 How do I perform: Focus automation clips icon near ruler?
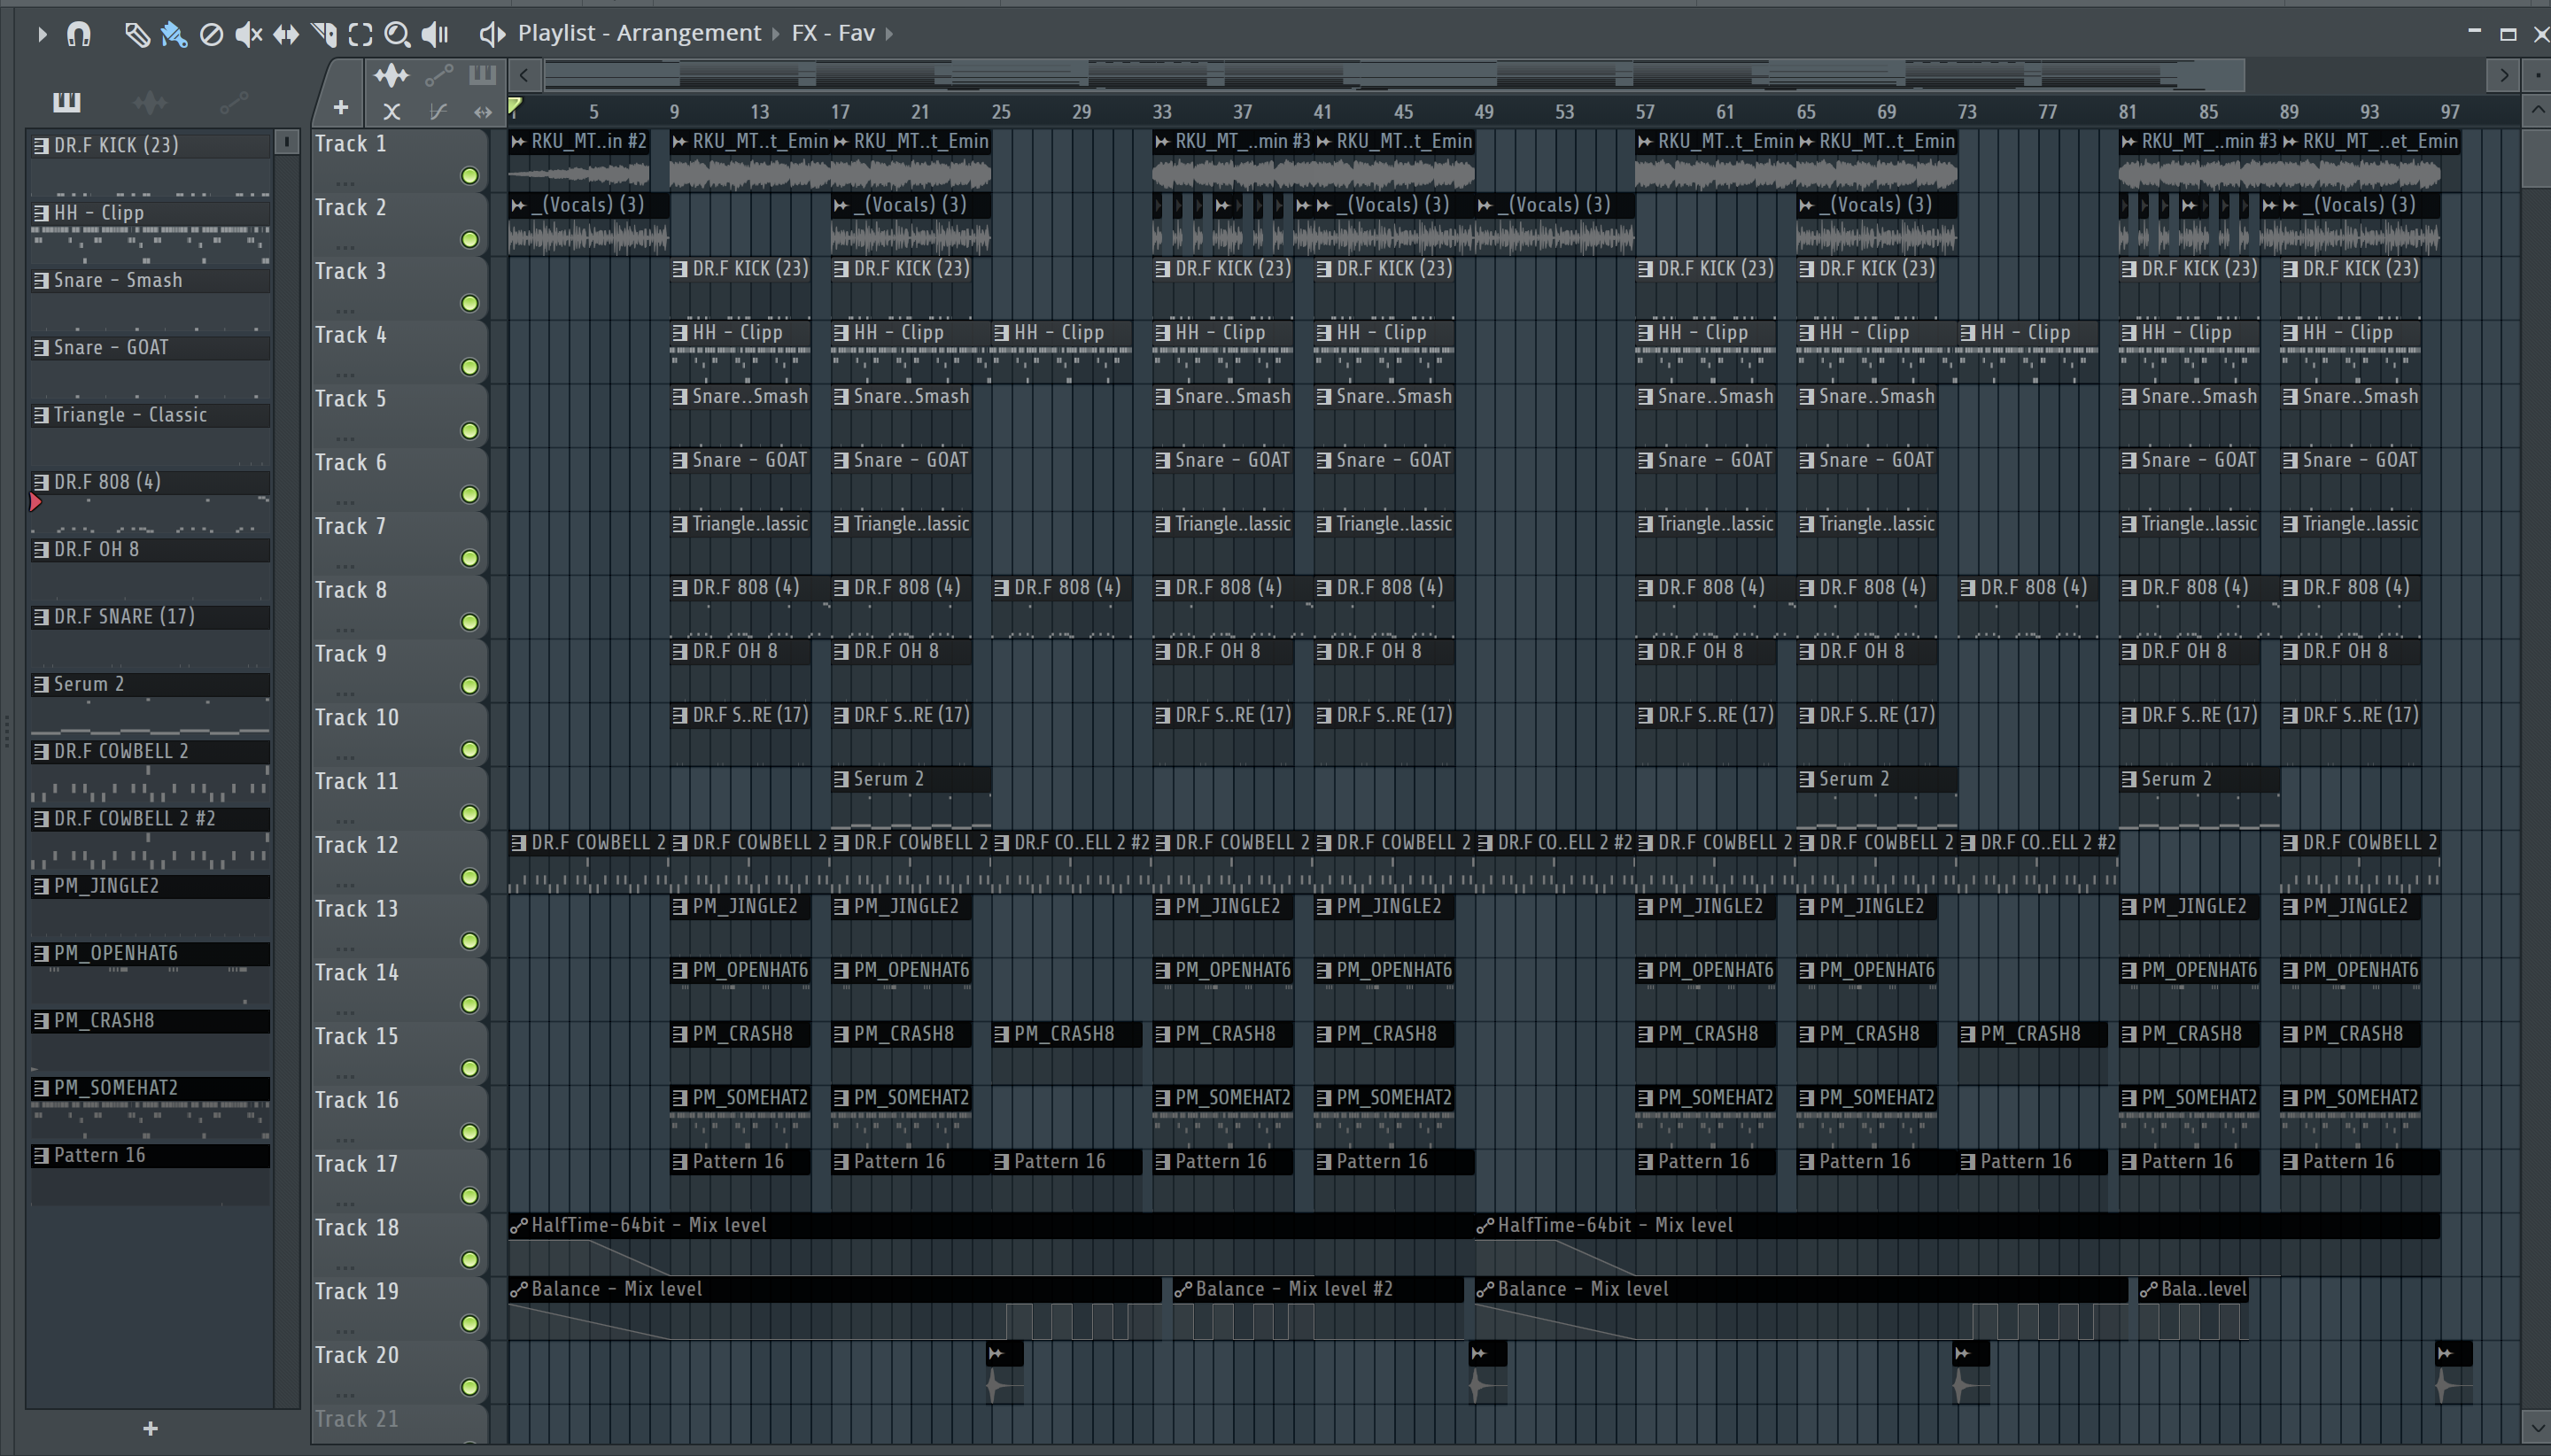pyautogui.click(x=439, y=75)
